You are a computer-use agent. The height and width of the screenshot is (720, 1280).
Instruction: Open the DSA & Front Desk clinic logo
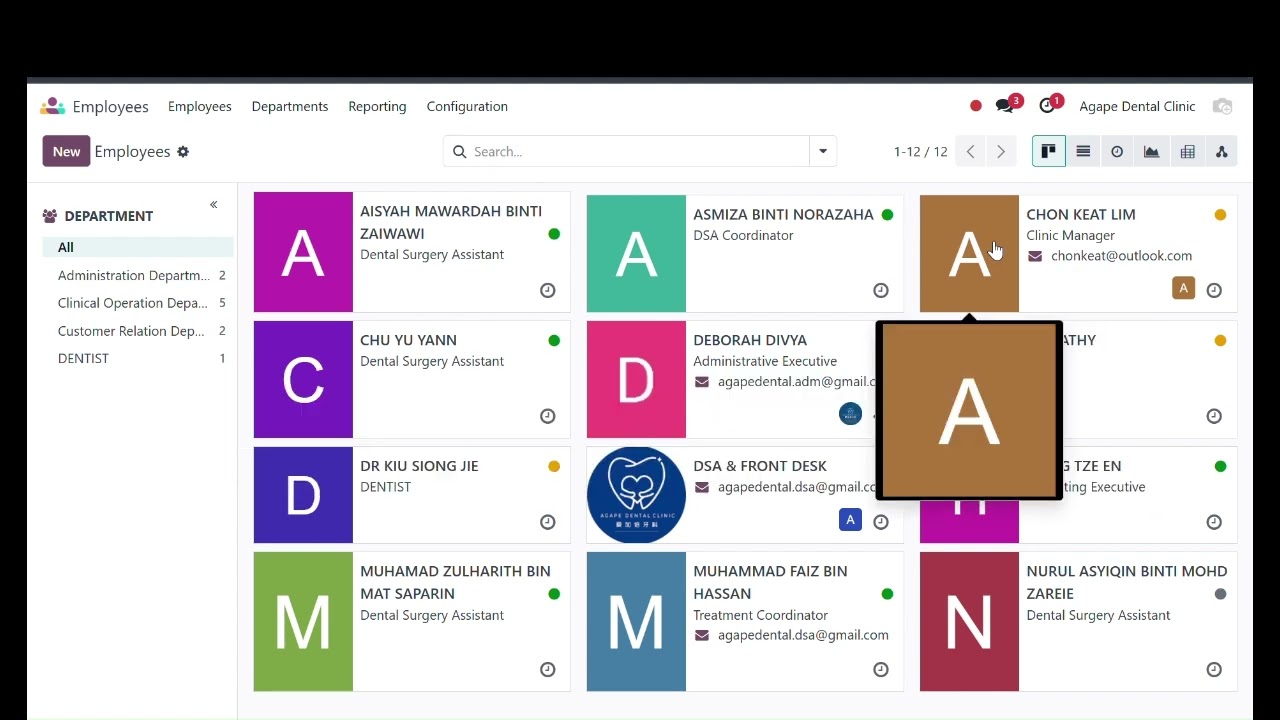click(636, 495)
